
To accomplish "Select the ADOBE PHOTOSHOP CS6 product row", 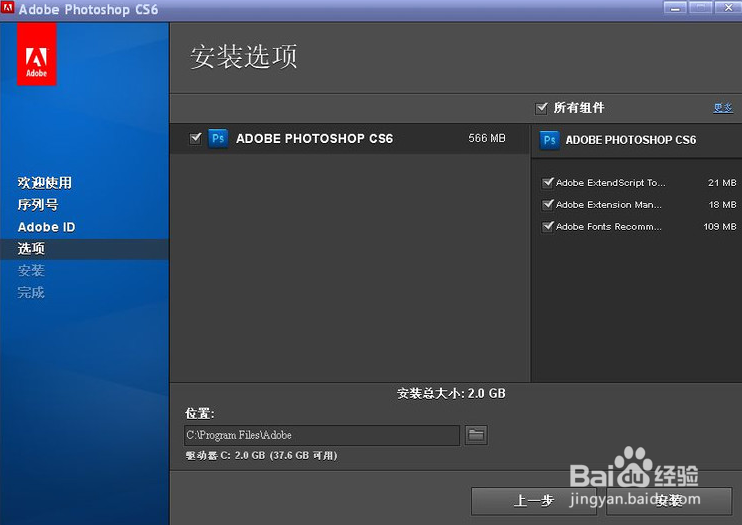I will click(349, 139).
